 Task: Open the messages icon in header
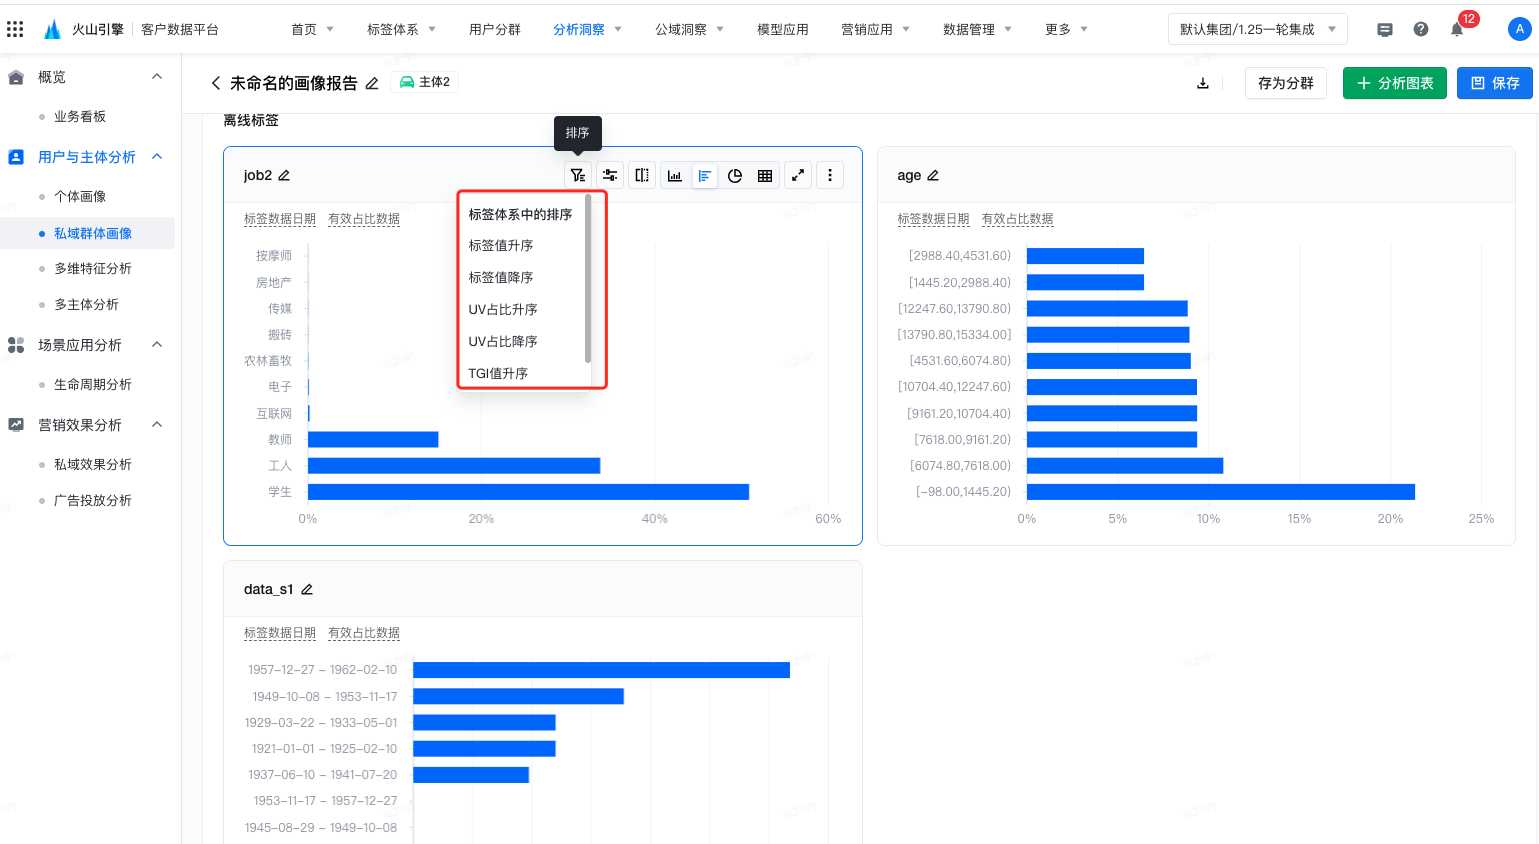tap(1385, 30)
